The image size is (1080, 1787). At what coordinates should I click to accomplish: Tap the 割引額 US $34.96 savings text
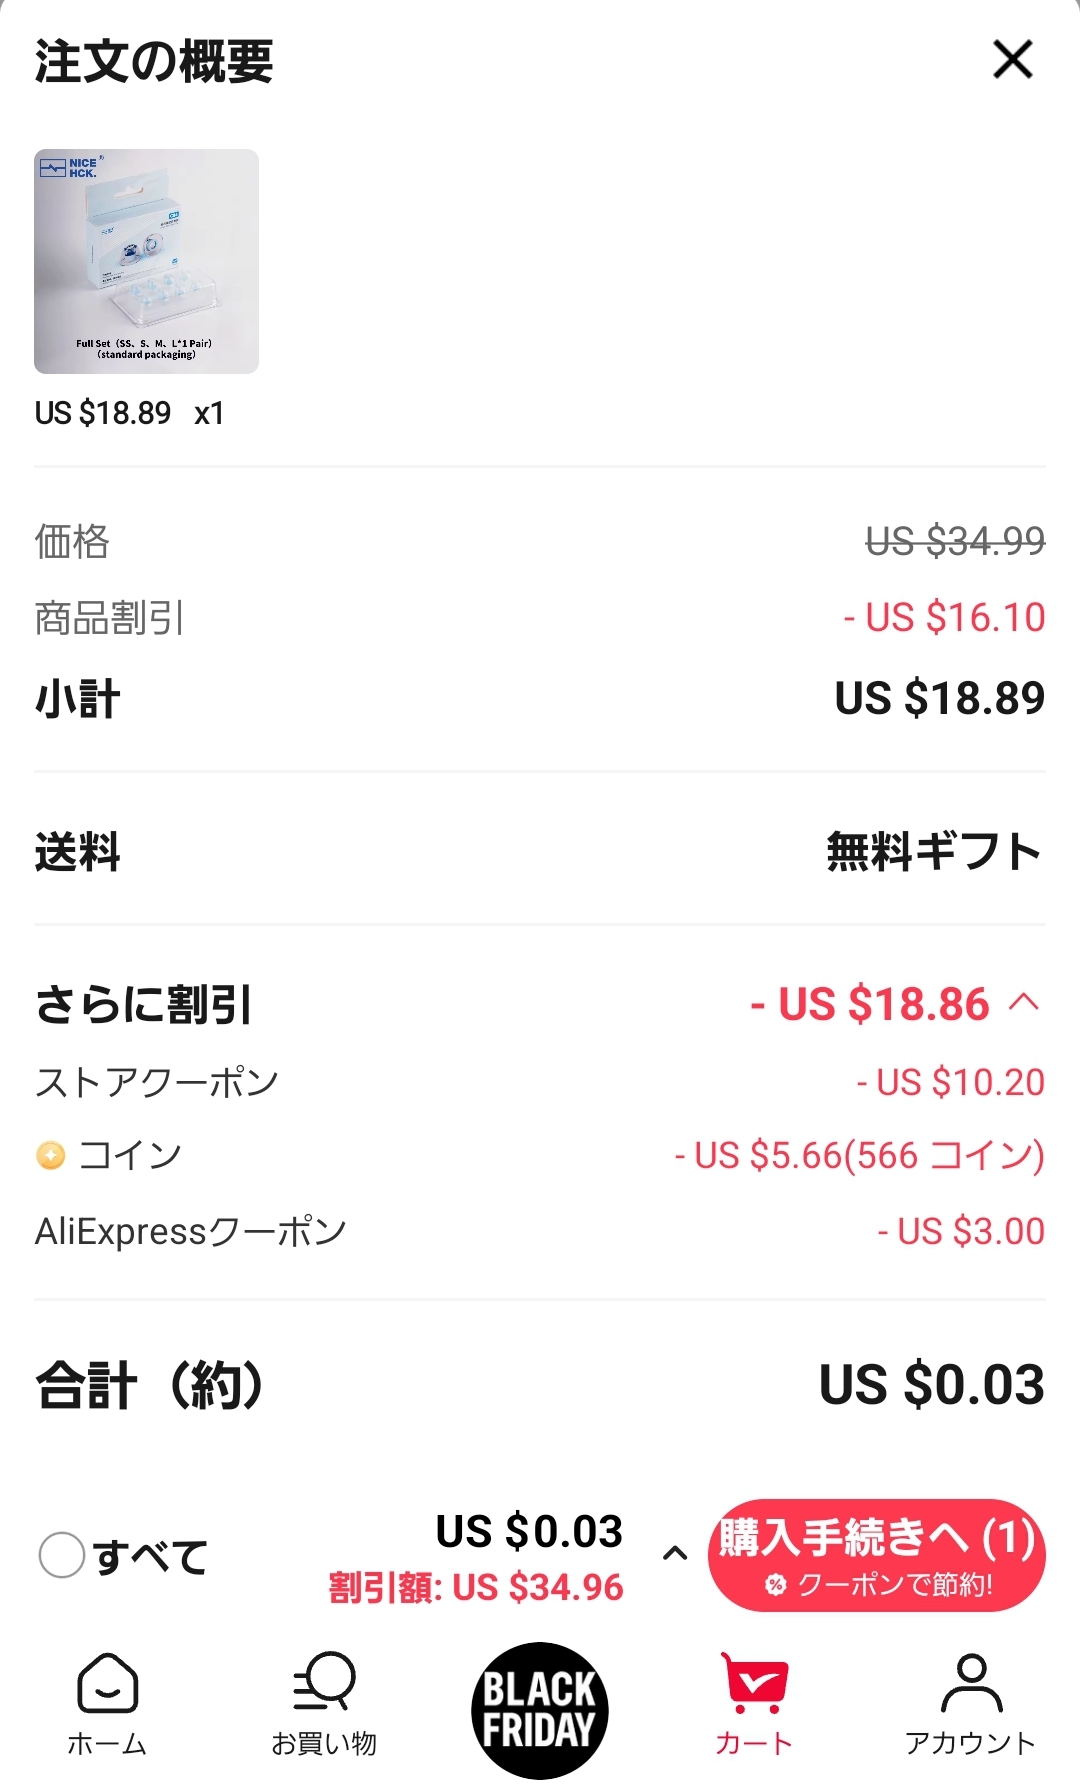(476, 1587)
